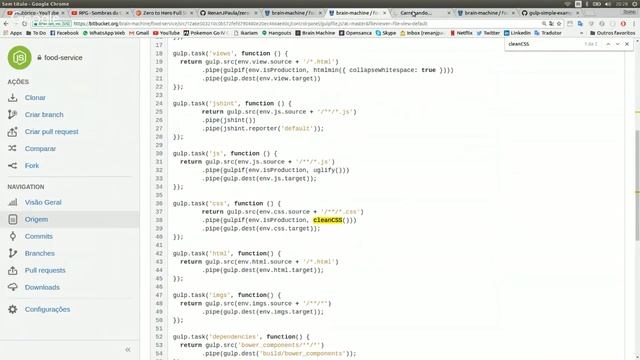This screenshot has height=360, width=640.
Task: Click the Facebook bookmark
Action: pyautogui.click(x=64, y=33)
